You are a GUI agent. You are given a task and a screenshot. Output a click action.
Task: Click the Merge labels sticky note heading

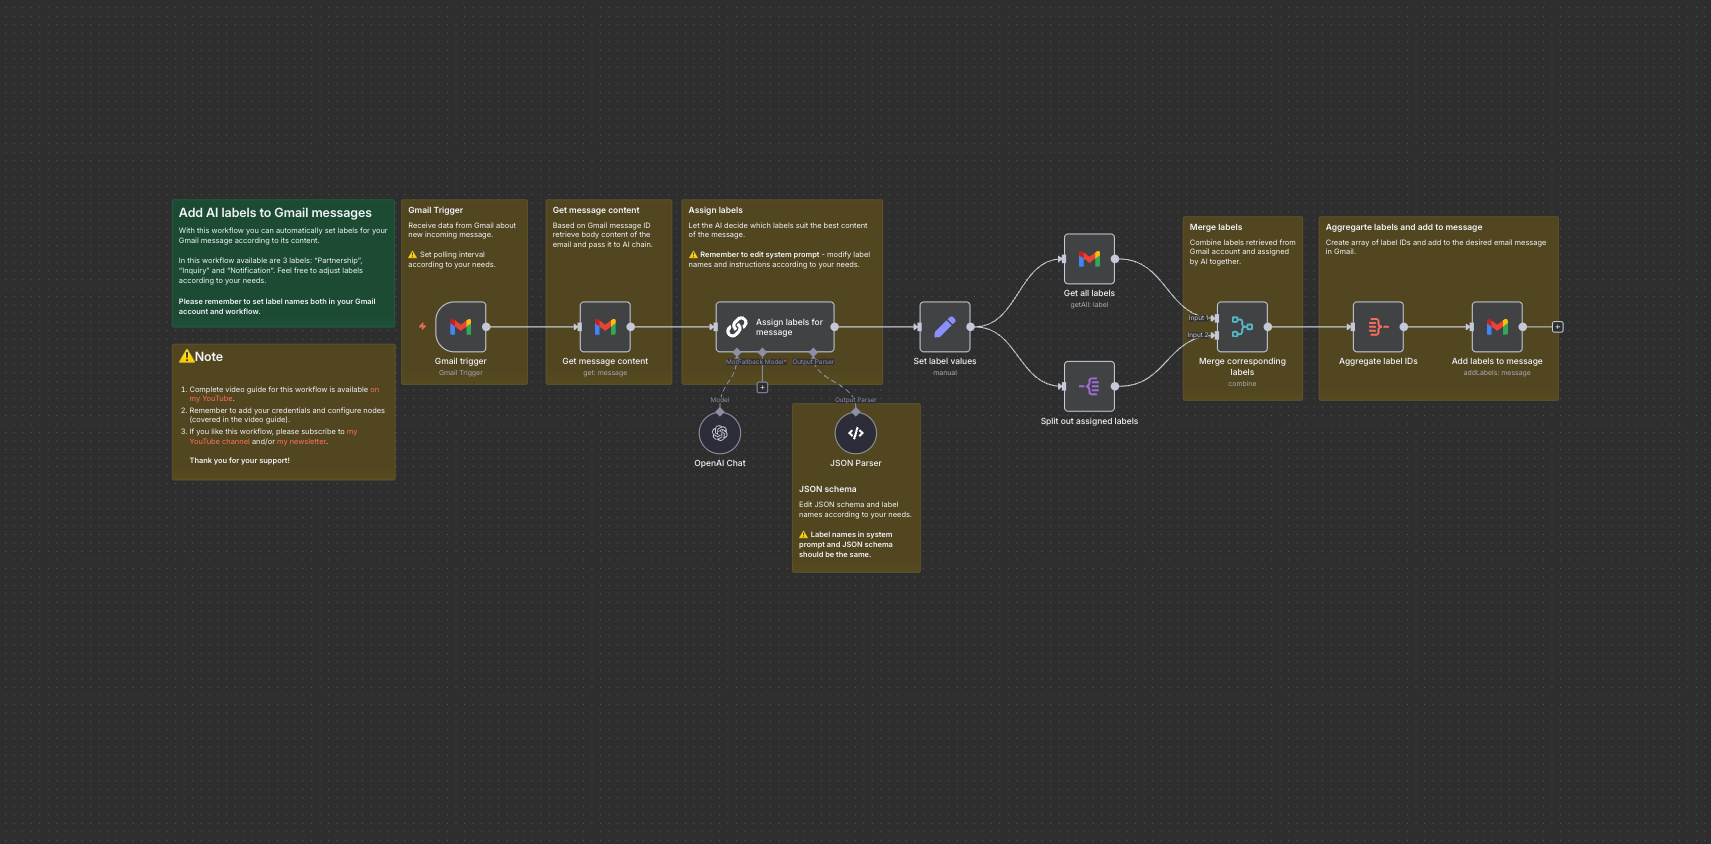(x=1215, y=227)
